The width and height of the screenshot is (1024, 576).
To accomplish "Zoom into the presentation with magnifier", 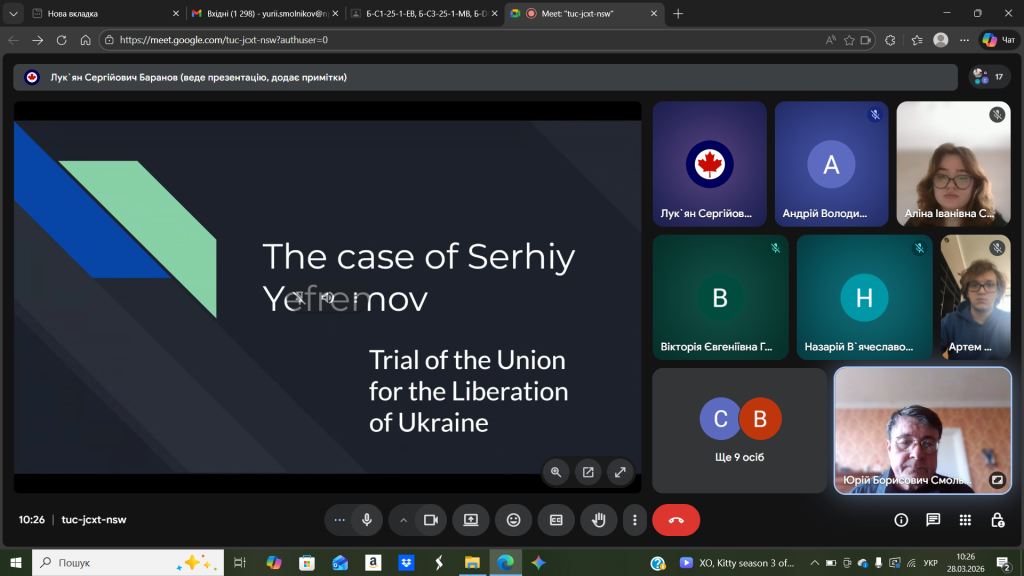I will [x=556, y=472].
